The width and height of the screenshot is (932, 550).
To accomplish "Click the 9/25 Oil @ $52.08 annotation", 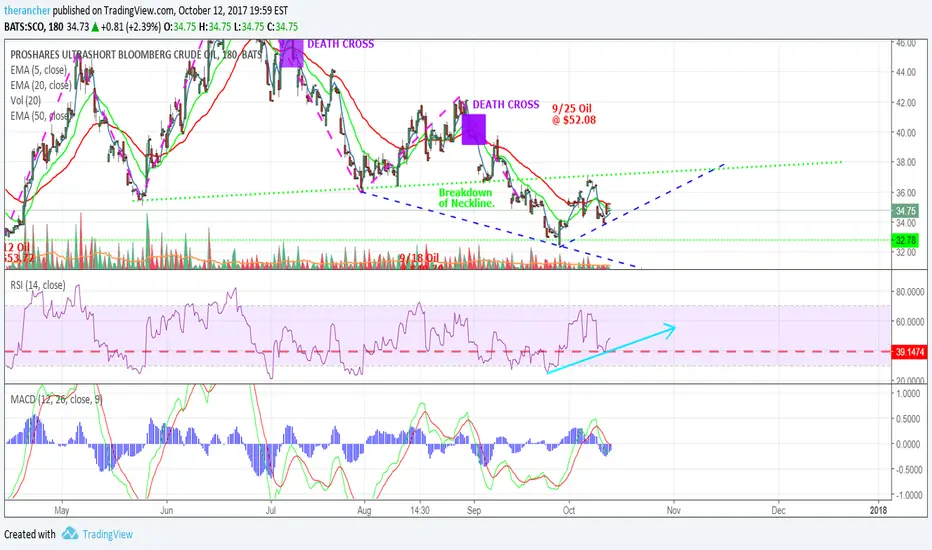I will click(x=574, y=114).
